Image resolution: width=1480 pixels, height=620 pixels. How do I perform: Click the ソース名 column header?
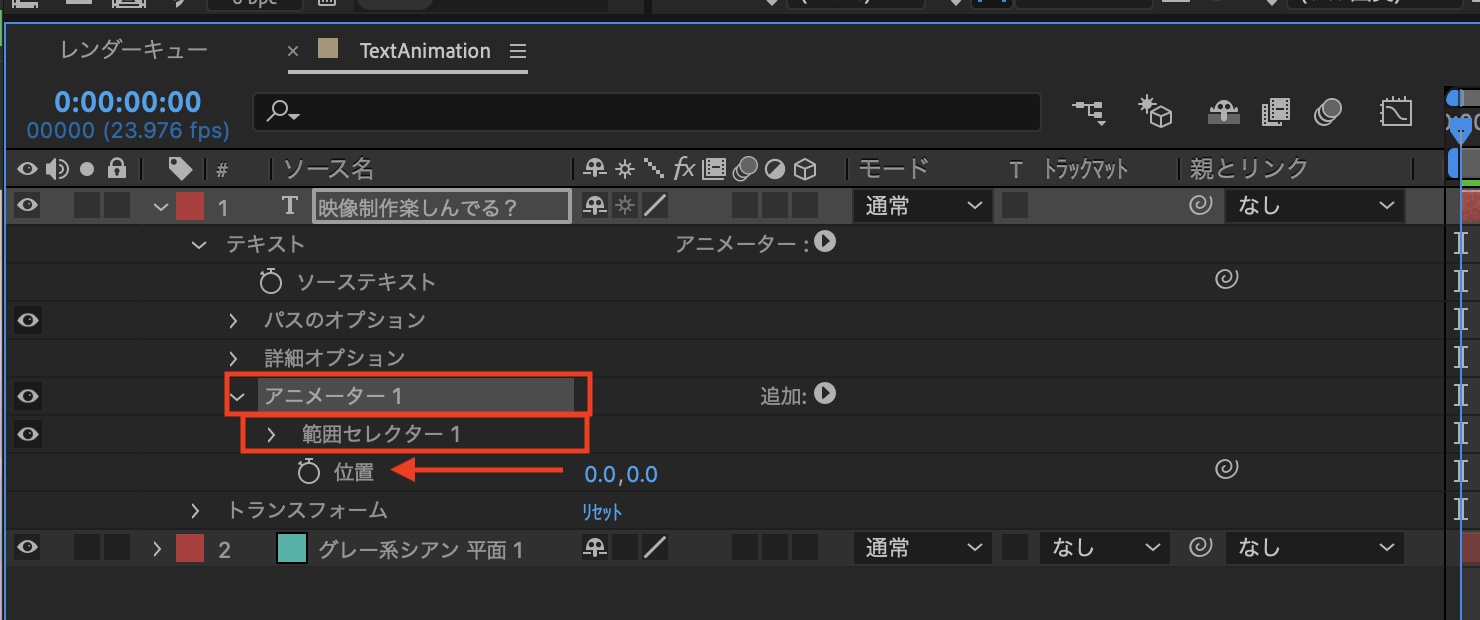click(329, 168)
